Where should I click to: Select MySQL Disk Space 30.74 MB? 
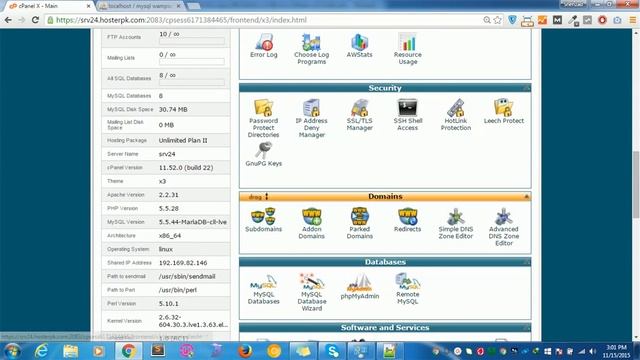click(x=173, y=109)
